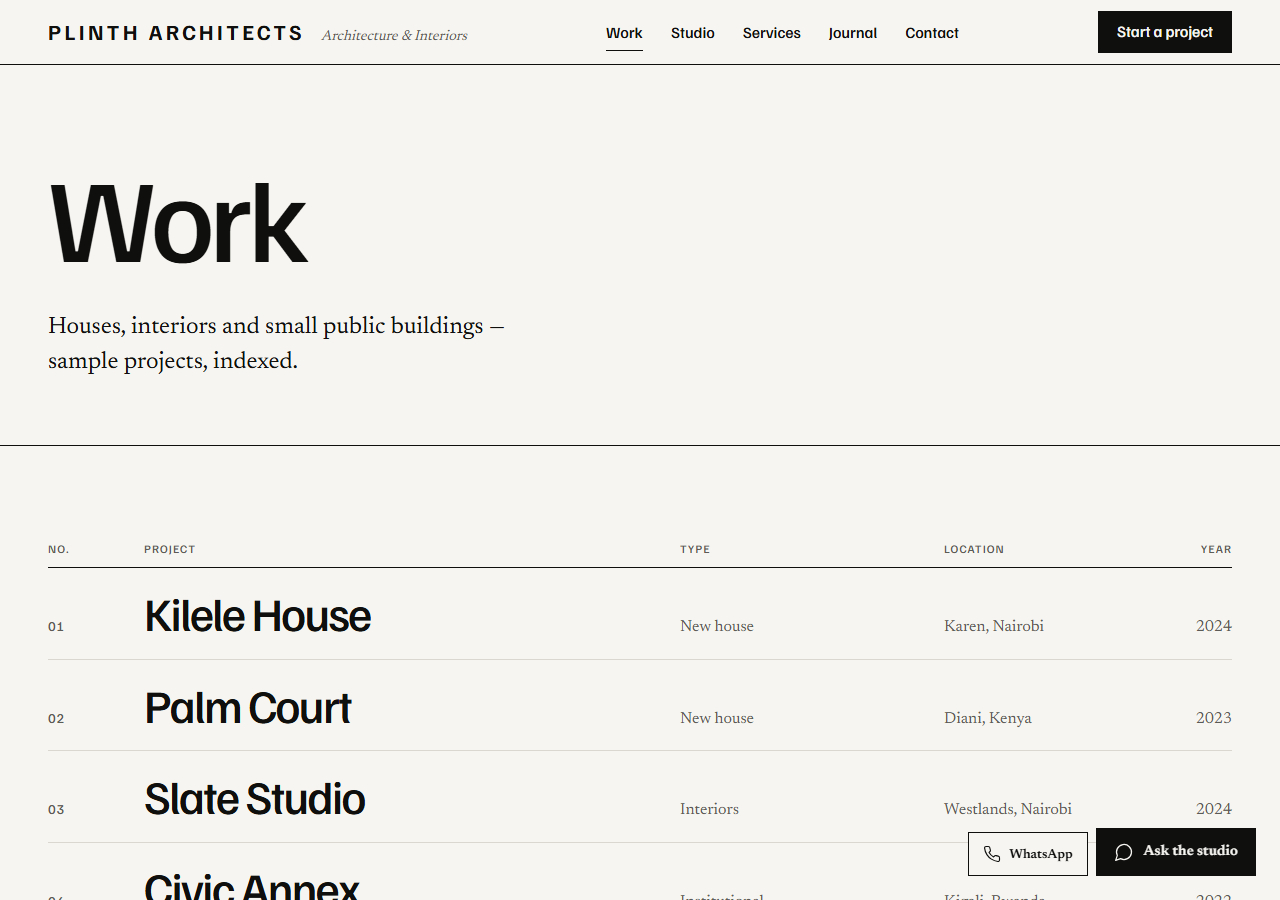The image size is (1280, 900).
Task: Open the Journal nav link
Action: point(853,33)
